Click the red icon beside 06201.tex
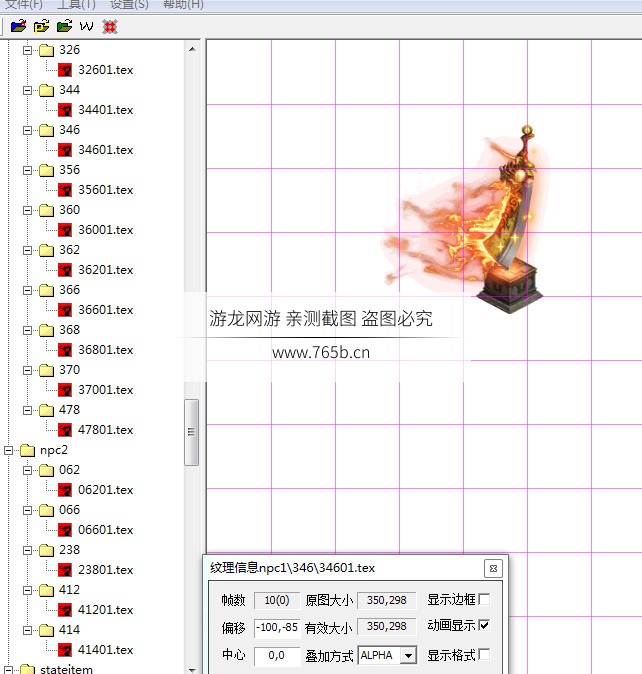This screenshot has width=642, height=674. pyautogui.click(x=65, y=490)
